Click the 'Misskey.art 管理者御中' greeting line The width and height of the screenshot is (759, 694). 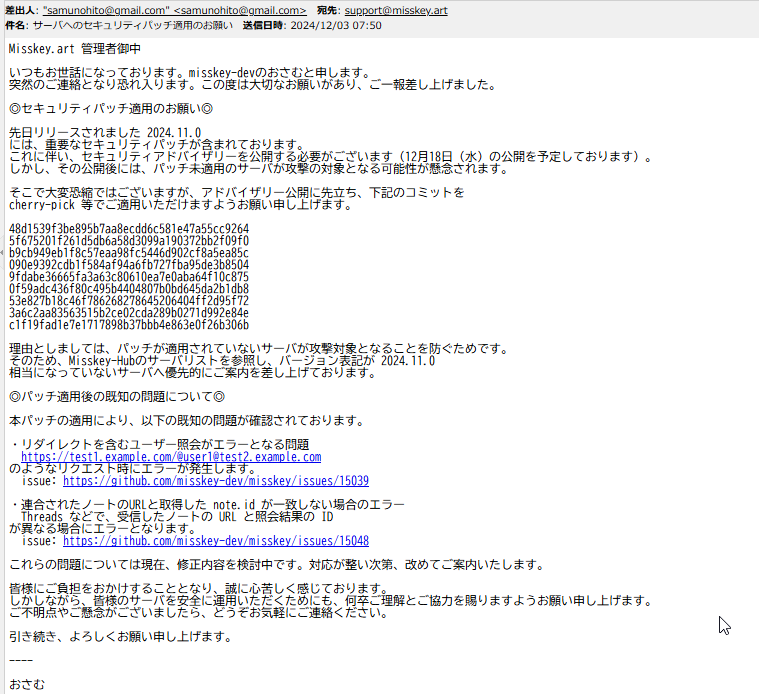(75, 48)
